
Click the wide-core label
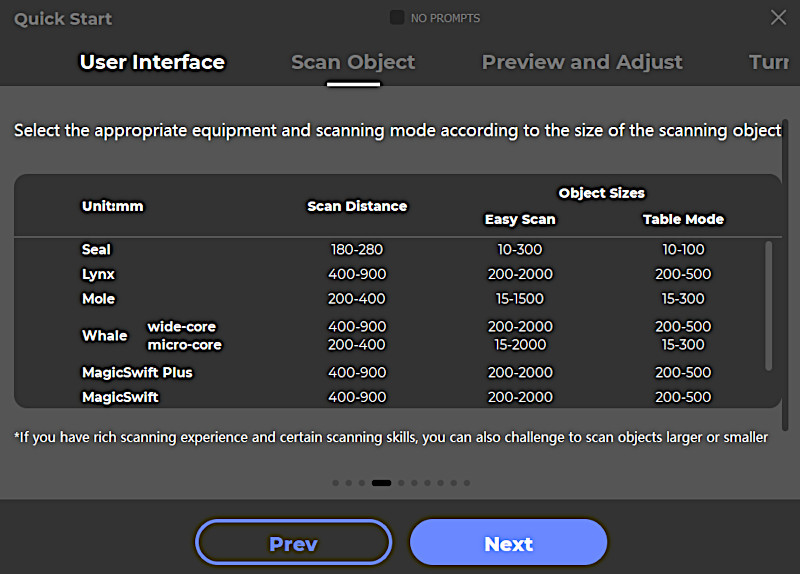[x=182, y=327]
